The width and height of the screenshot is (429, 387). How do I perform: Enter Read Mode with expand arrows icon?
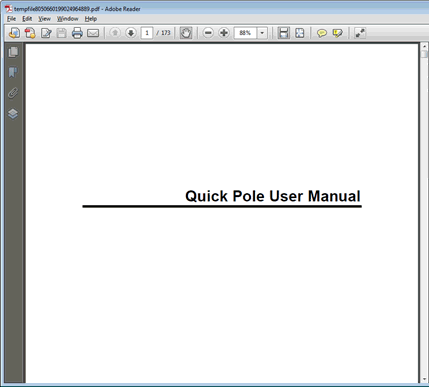360,33
